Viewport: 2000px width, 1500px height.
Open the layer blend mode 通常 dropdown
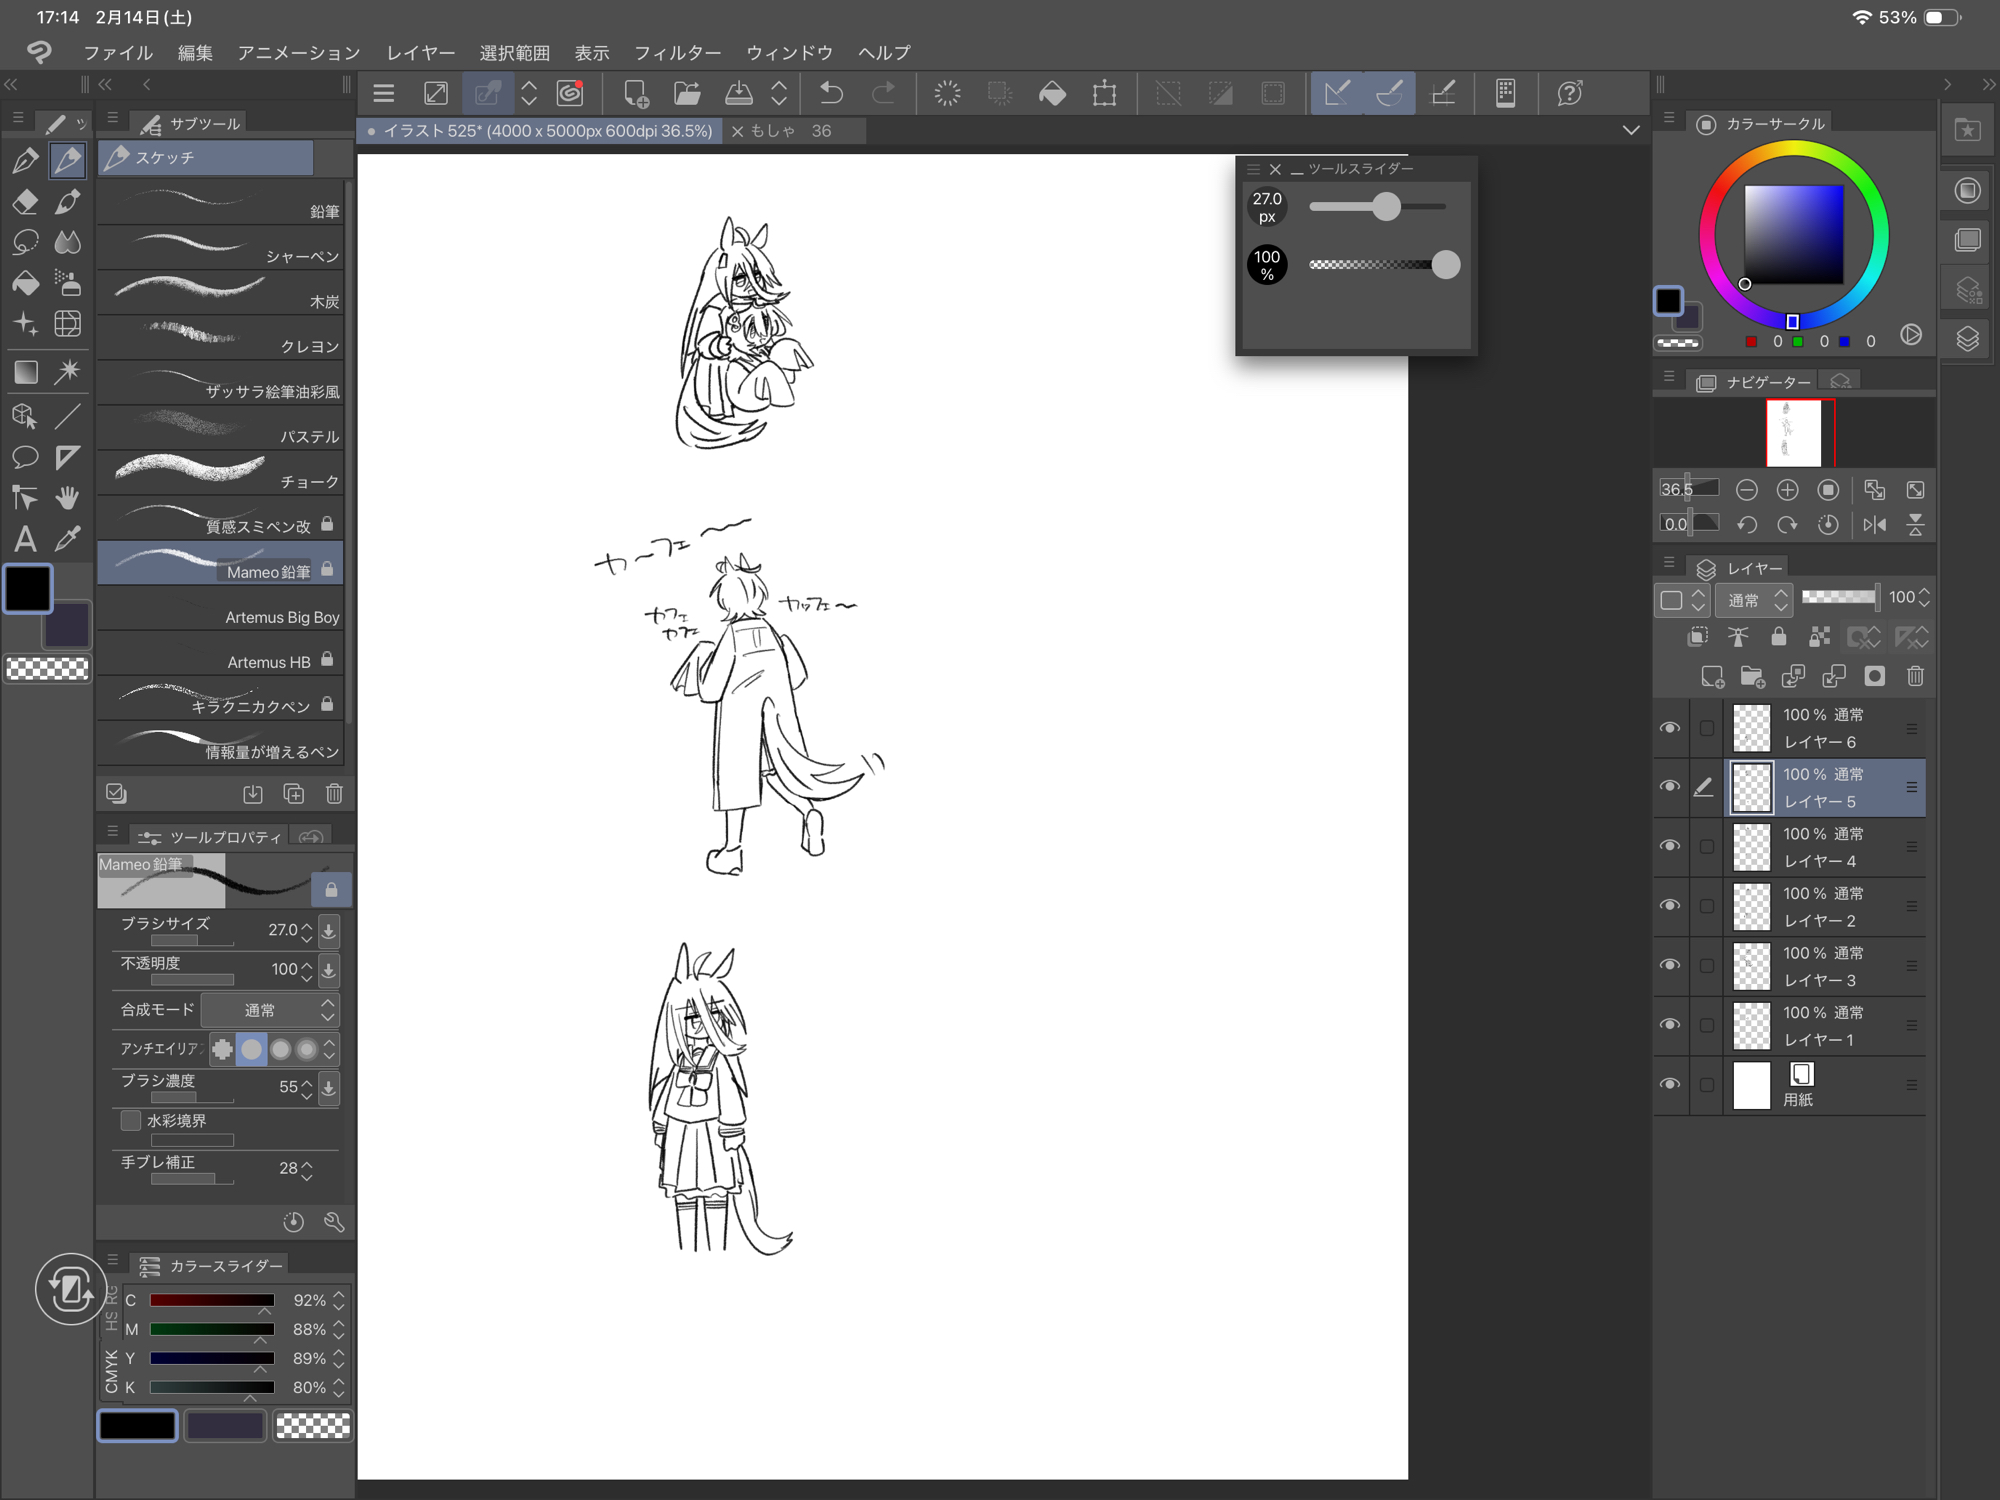[1754, 600]
